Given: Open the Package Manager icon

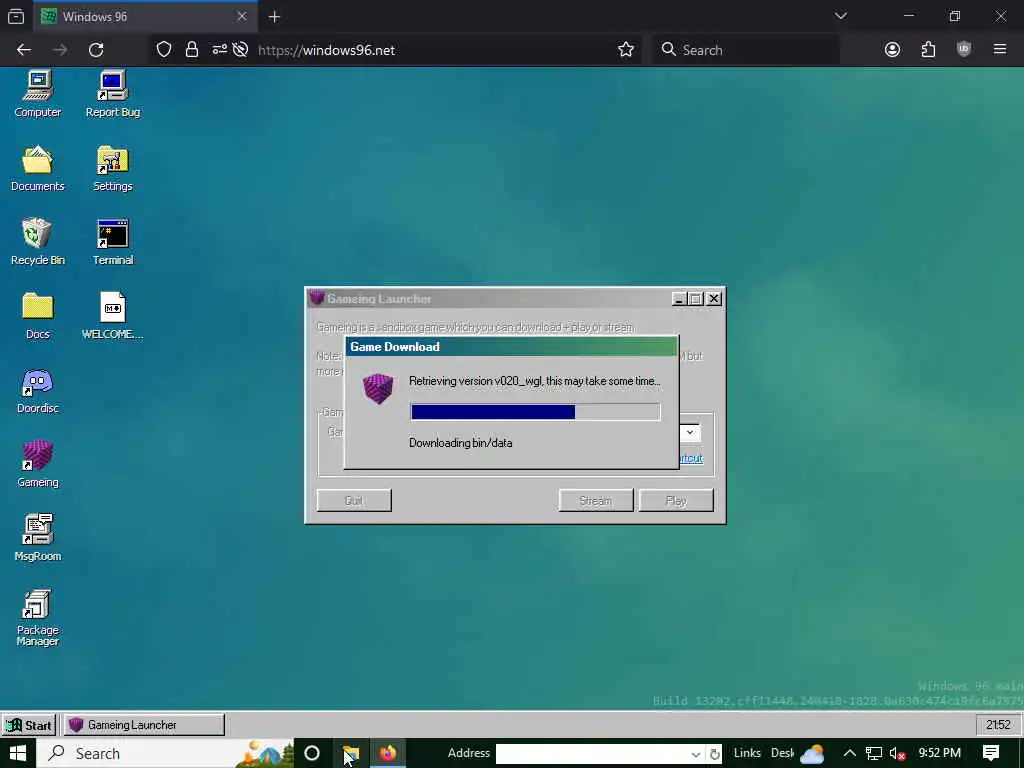Looking at the screenshot, I should pyautogui.click(x=38, y=618).
